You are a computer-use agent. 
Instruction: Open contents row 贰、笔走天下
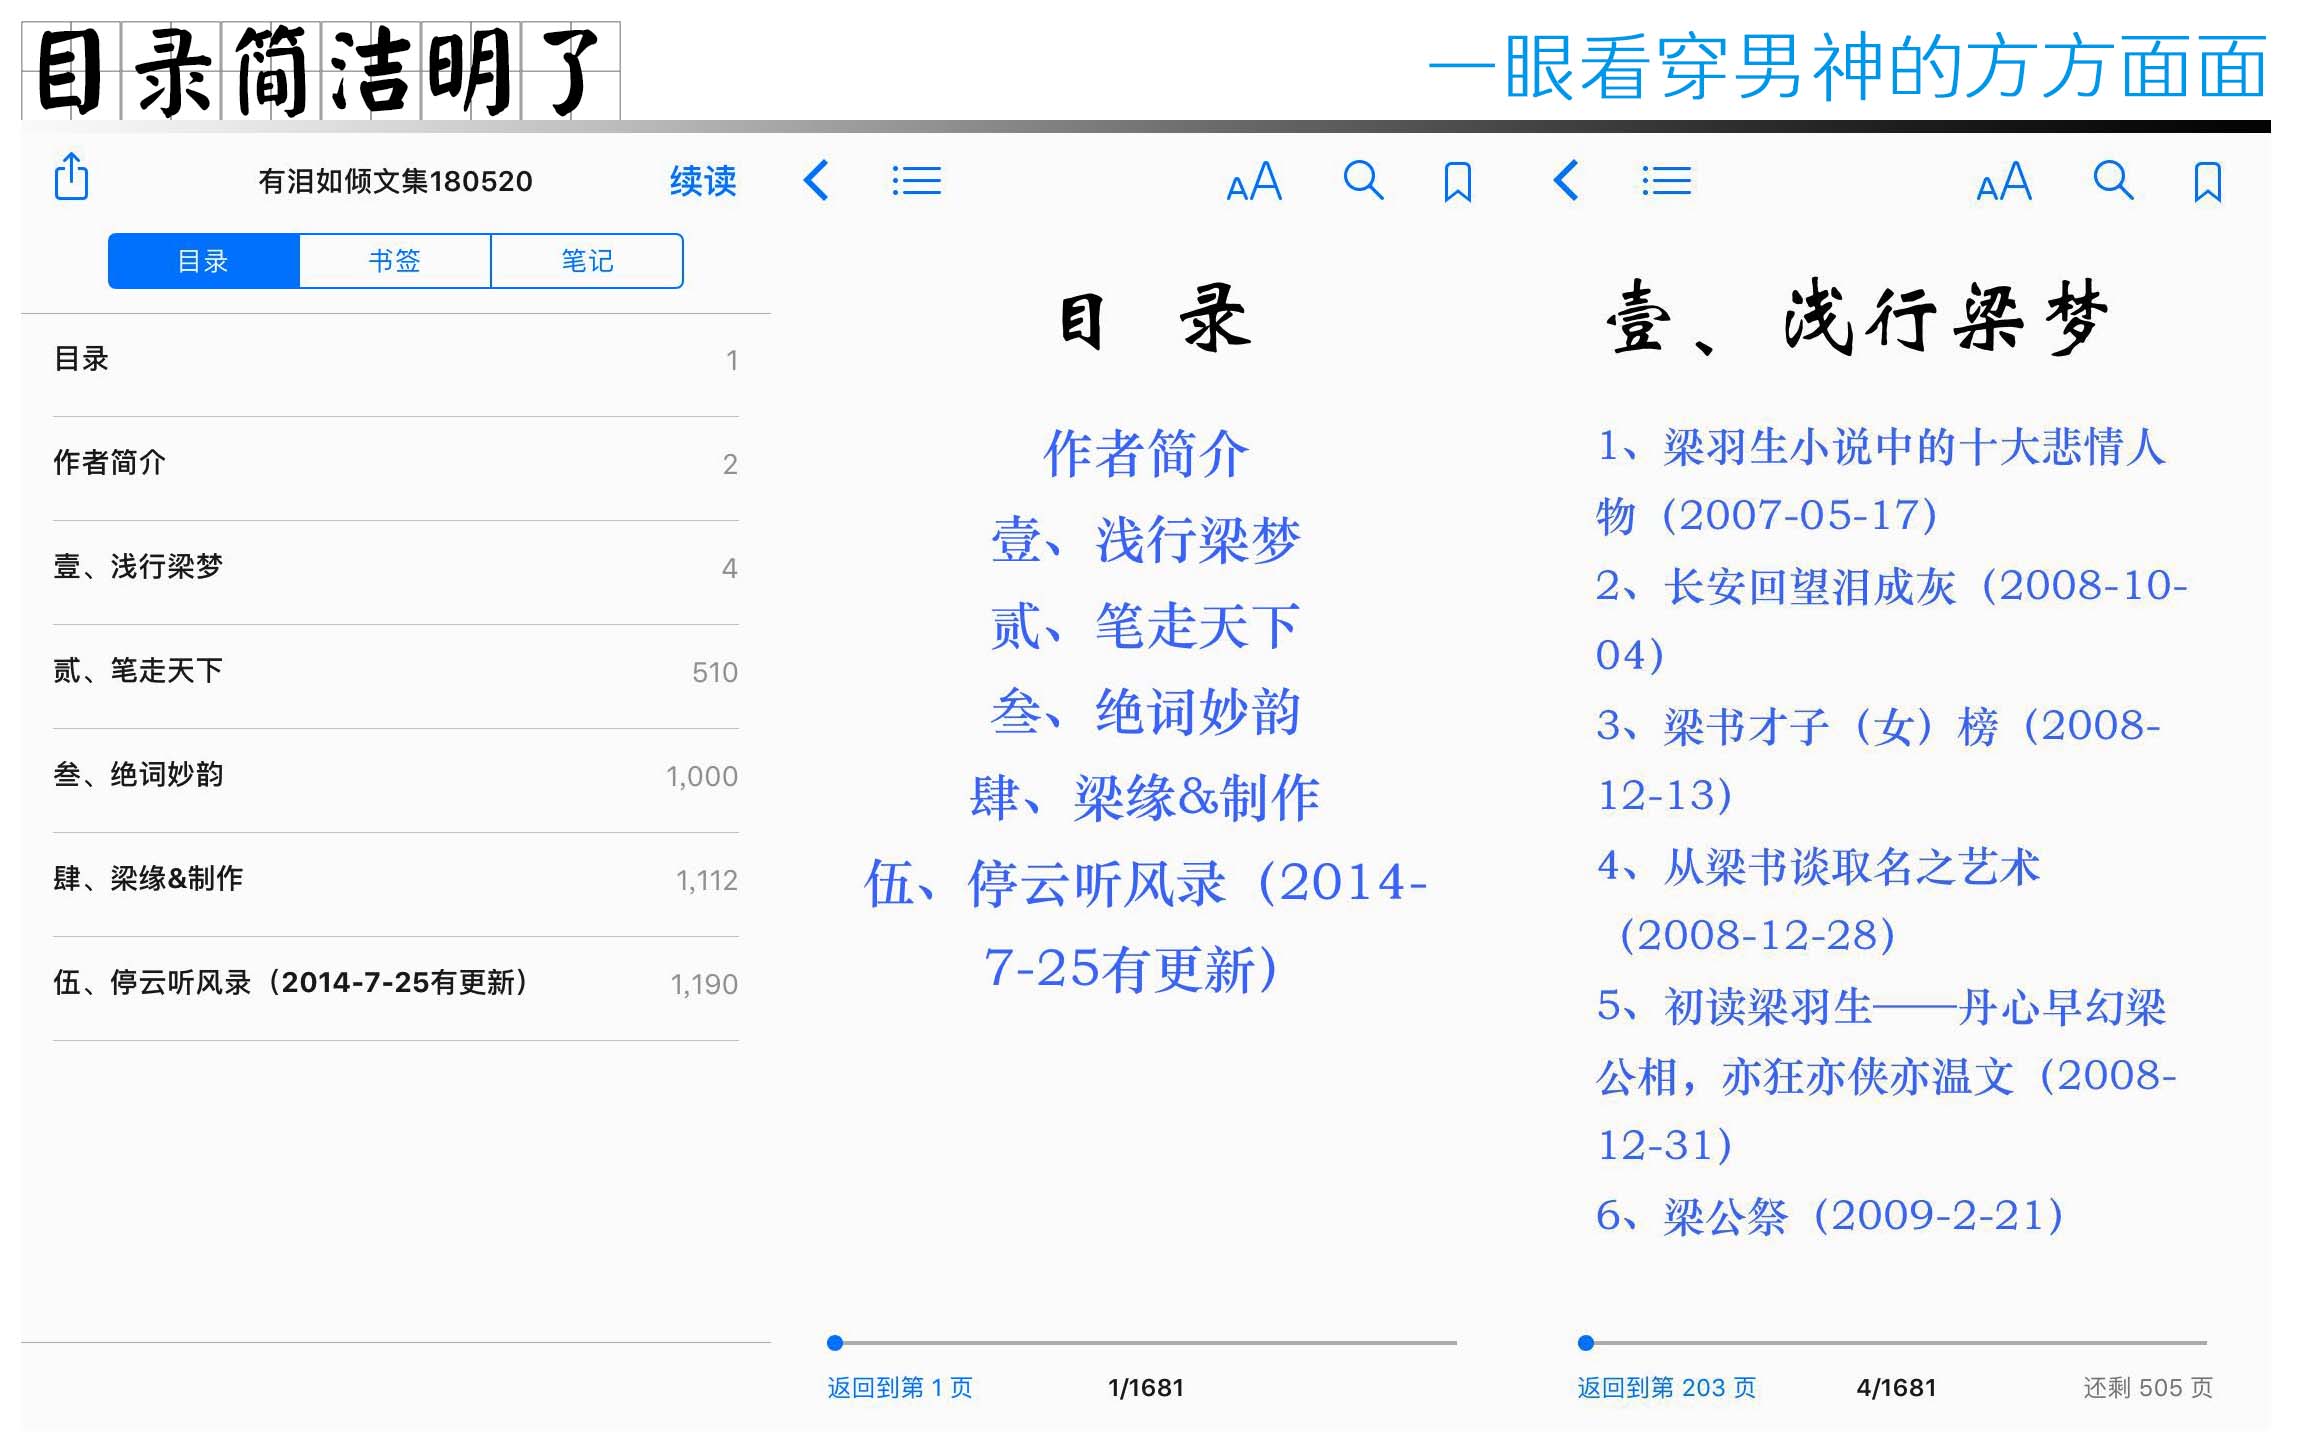click(x=396, y=671)
